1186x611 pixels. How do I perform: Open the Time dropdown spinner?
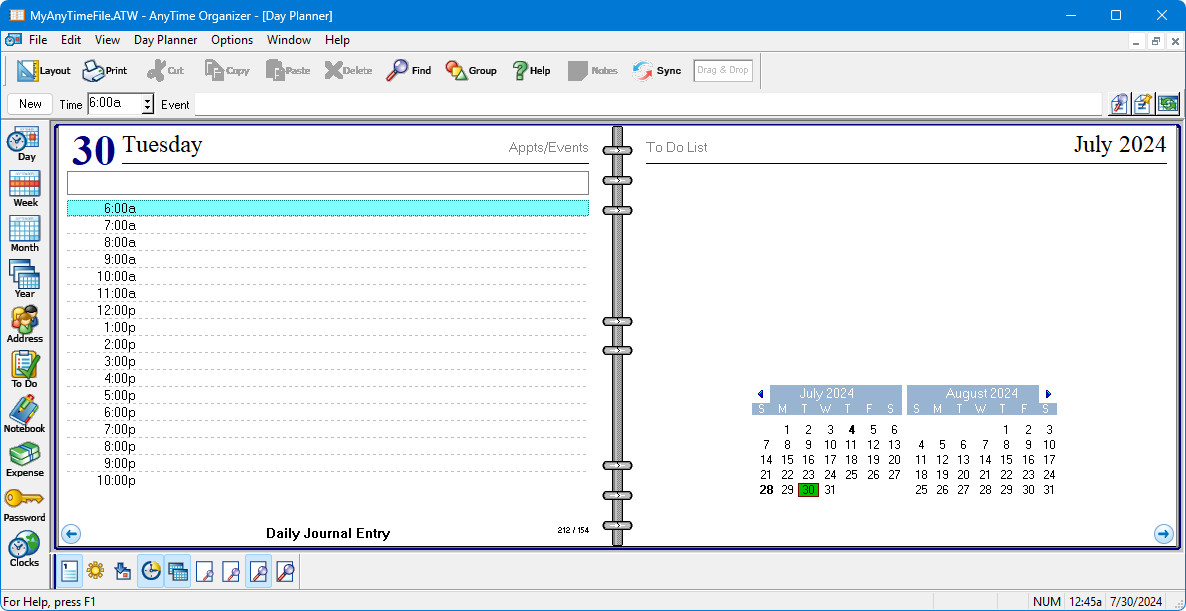[x=147, y=104]
